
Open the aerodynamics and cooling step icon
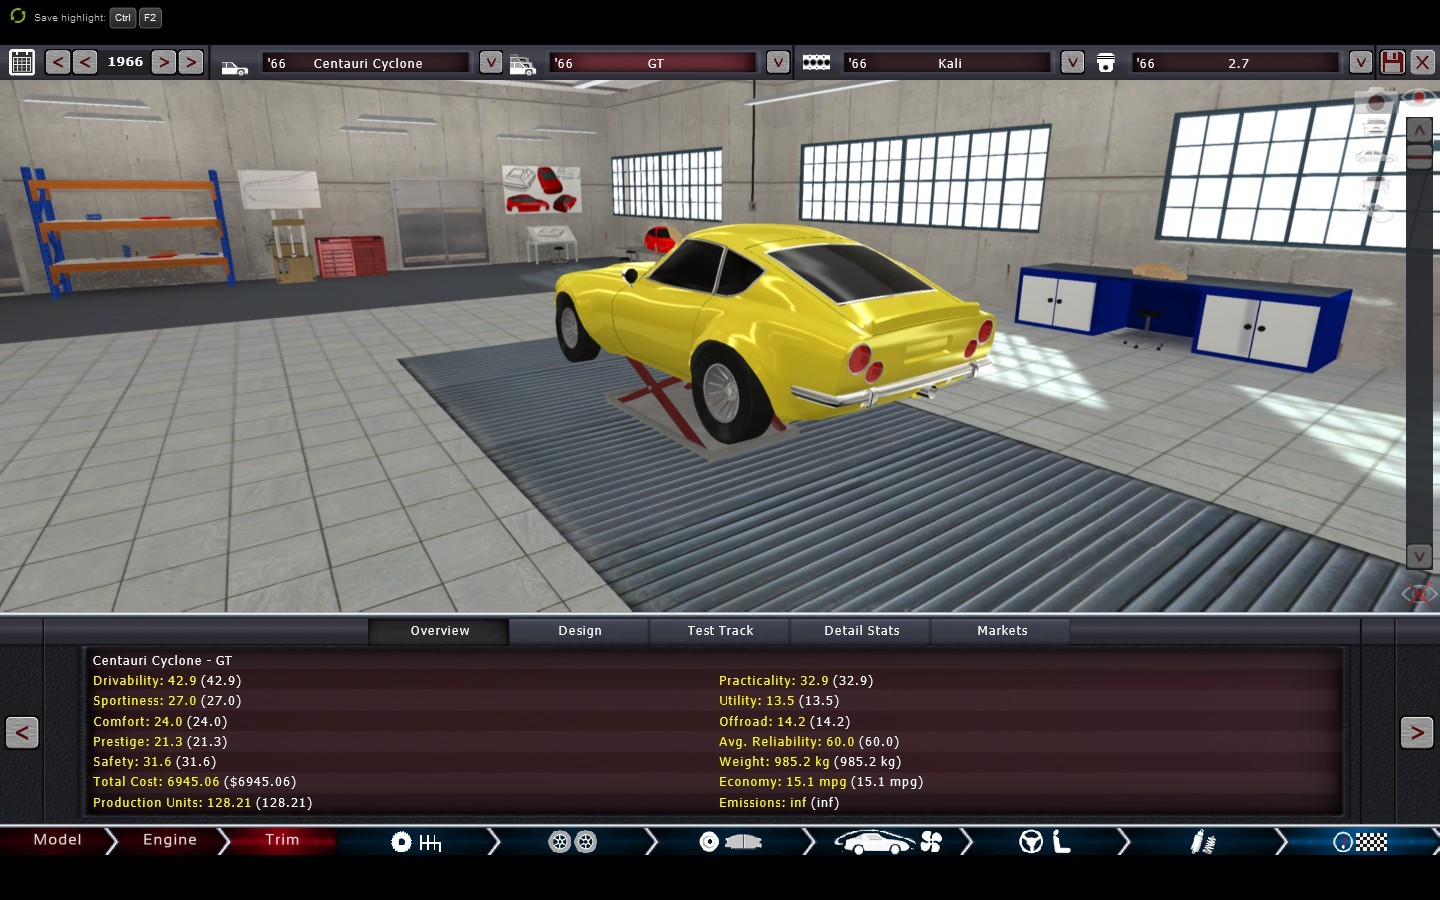[x=887, y=842]
